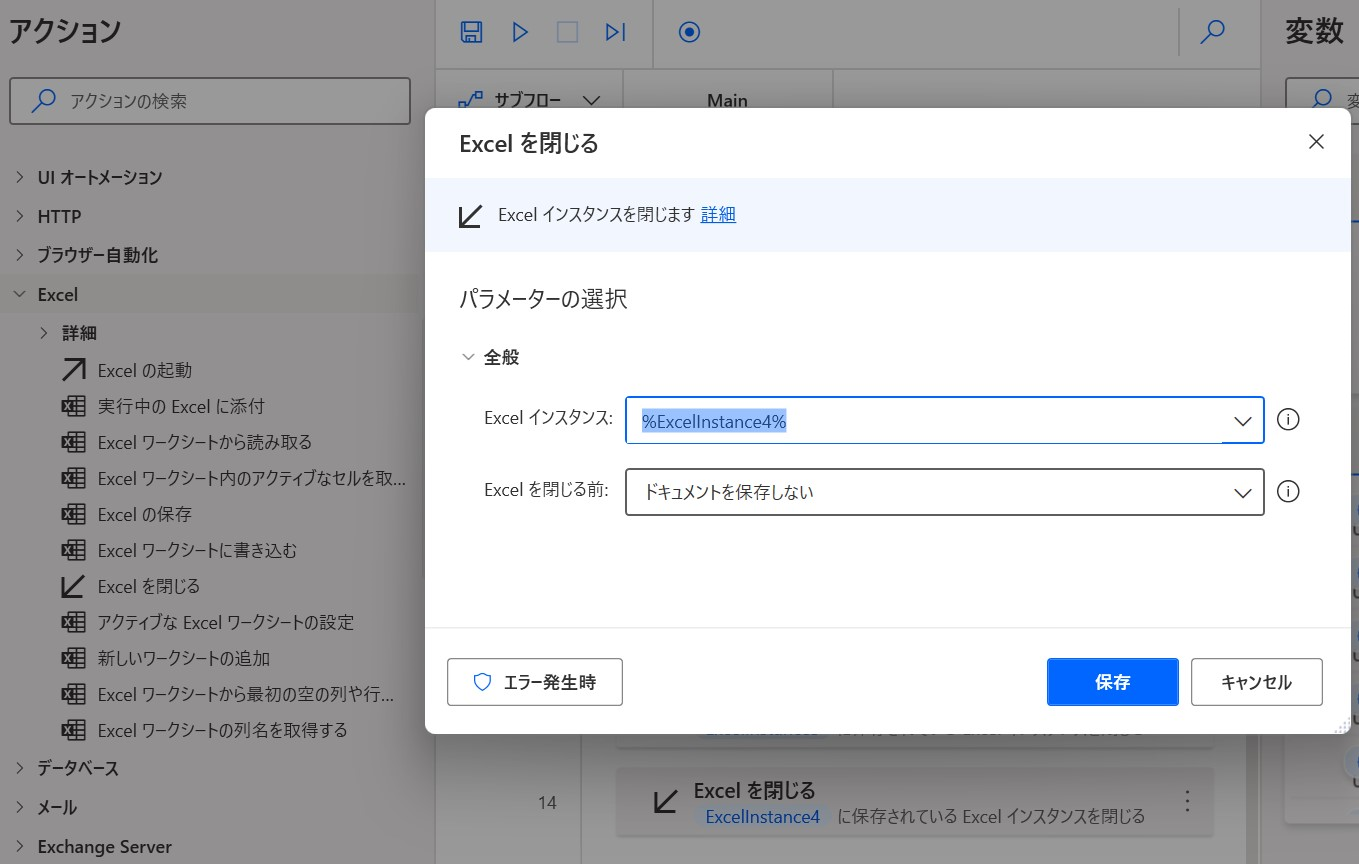Open the Excel インスタンス dropdown
Screen dimensions: 1359x864
(x=1242, y=420)
